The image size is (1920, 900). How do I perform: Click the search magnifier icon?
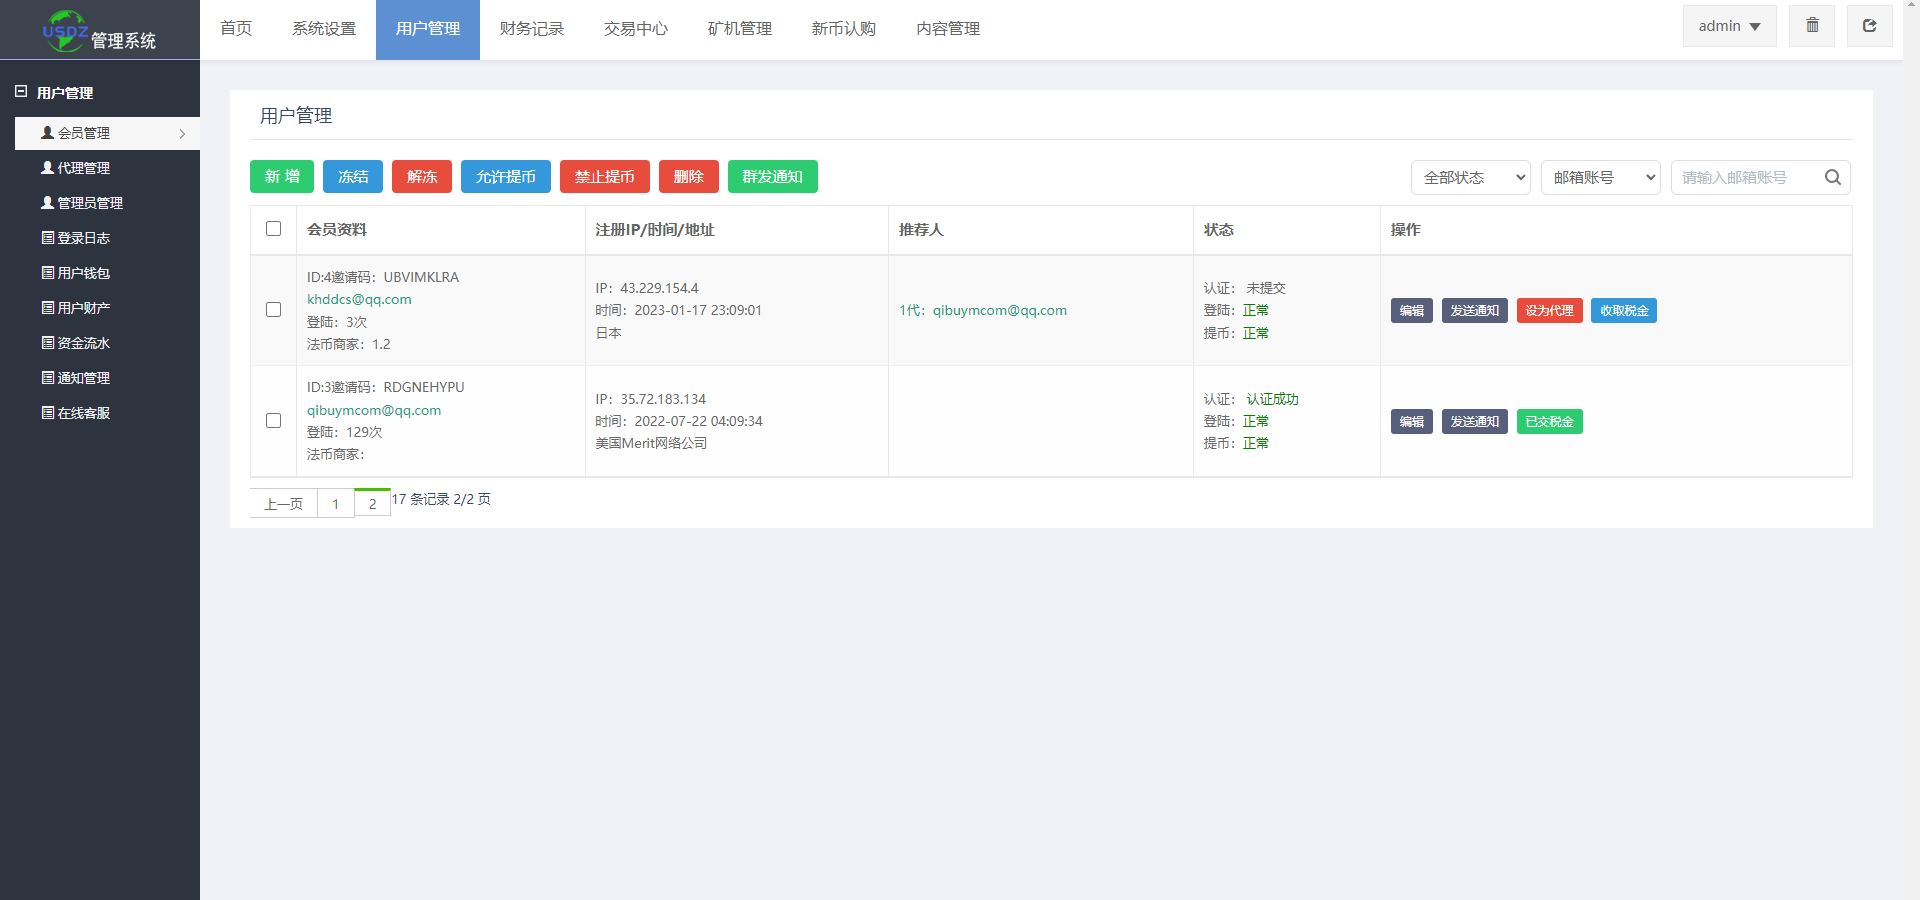tap(1832, 177)
